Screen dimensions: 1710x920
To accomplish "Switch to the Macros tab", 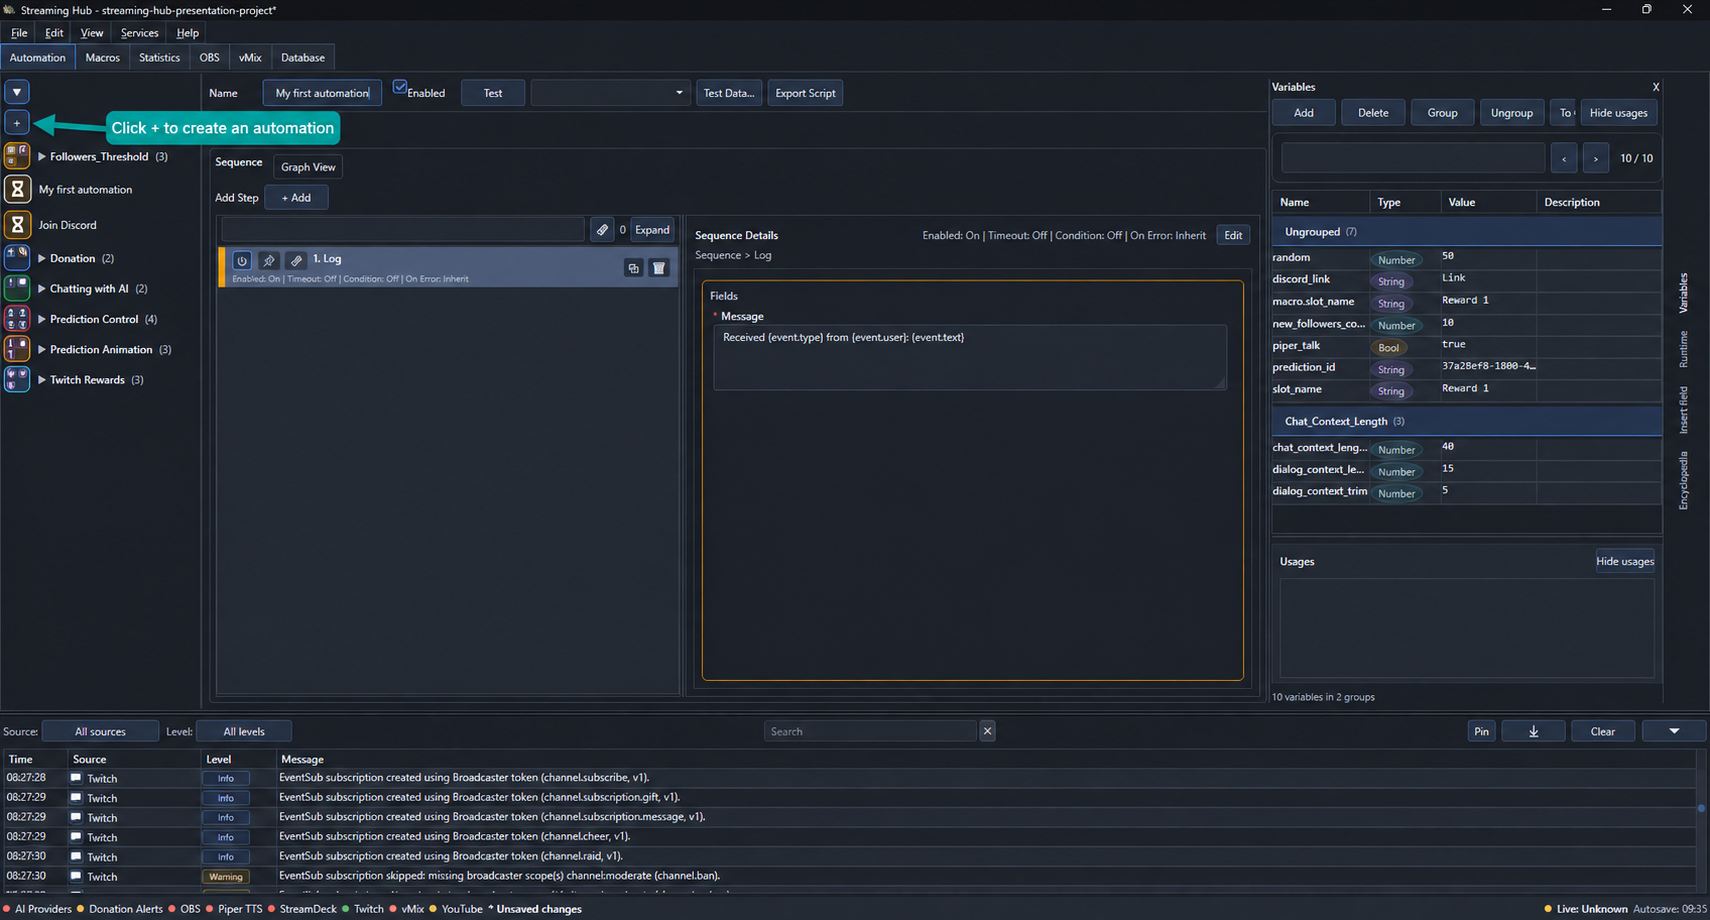I will pyautogui.click(x=103, y=58).
